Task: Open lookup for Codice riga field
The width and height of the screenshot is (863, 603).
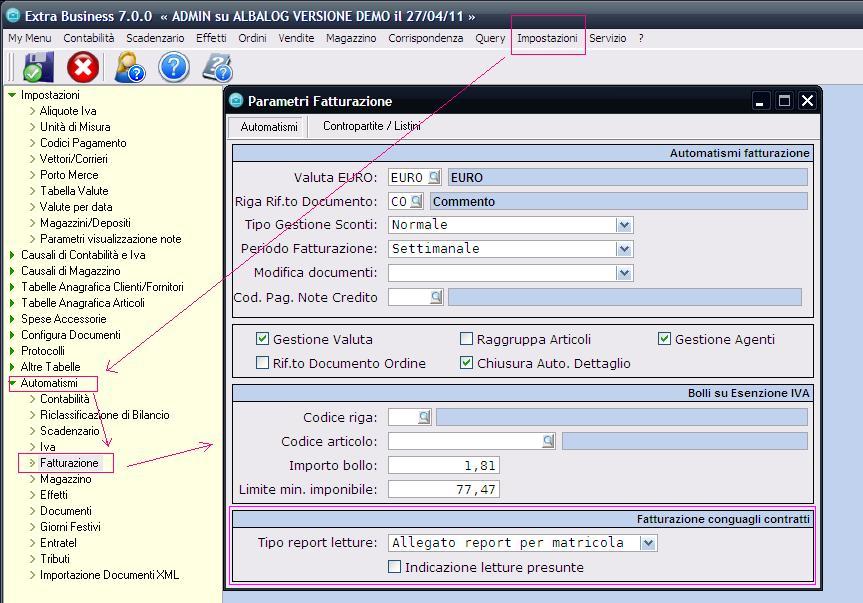Action: click(x=424, y=417)
